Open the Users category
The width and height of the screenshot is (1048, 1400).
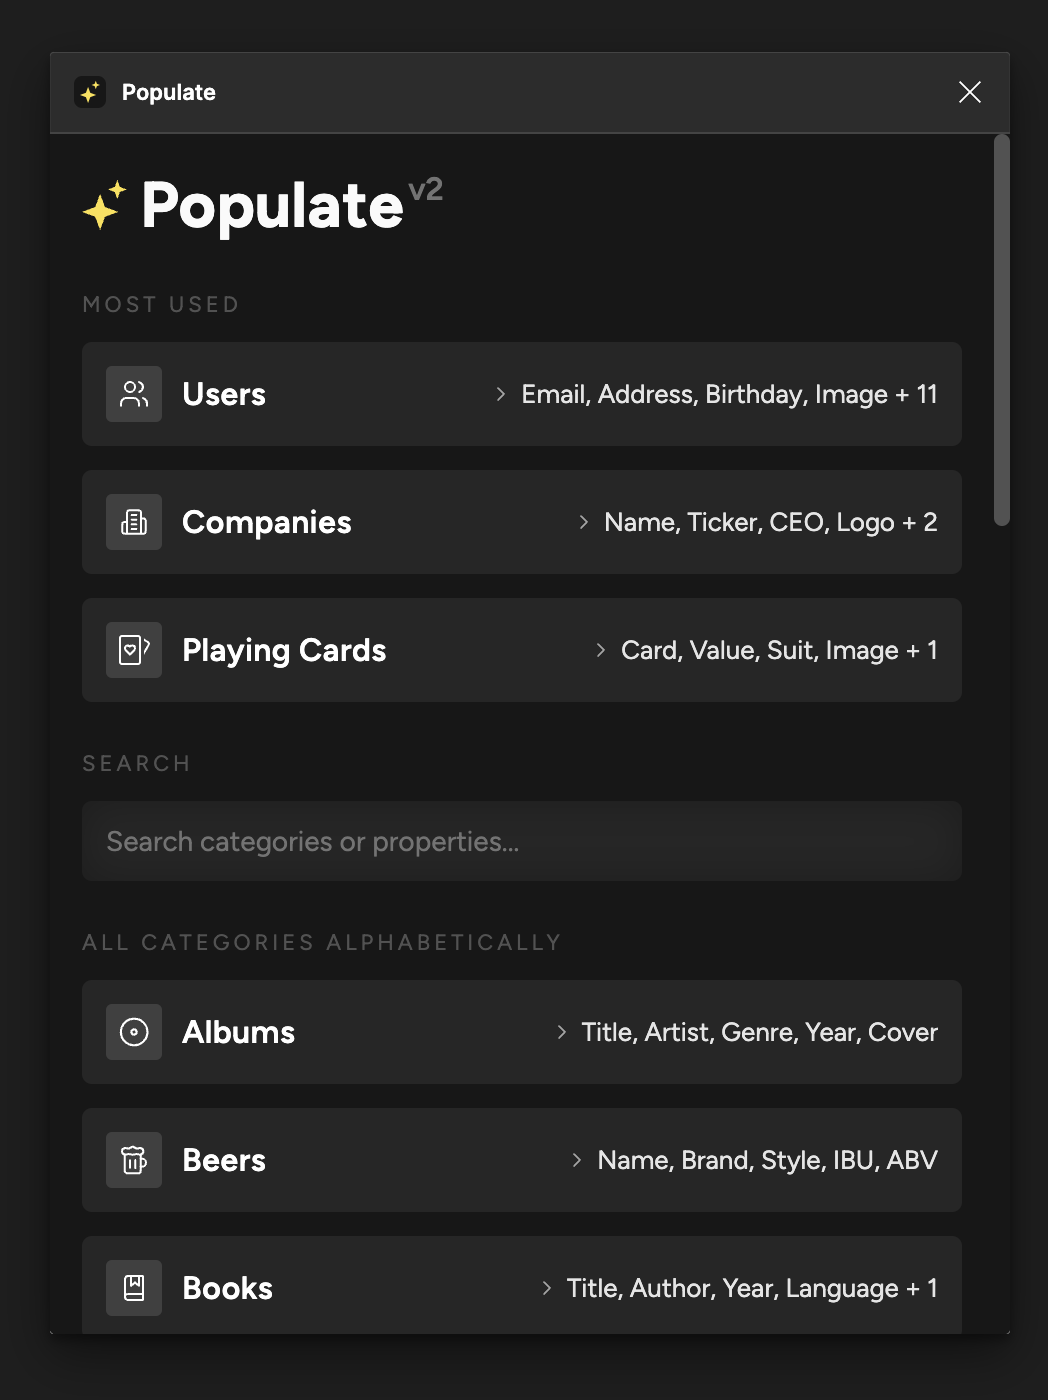[x=522, y=394]
